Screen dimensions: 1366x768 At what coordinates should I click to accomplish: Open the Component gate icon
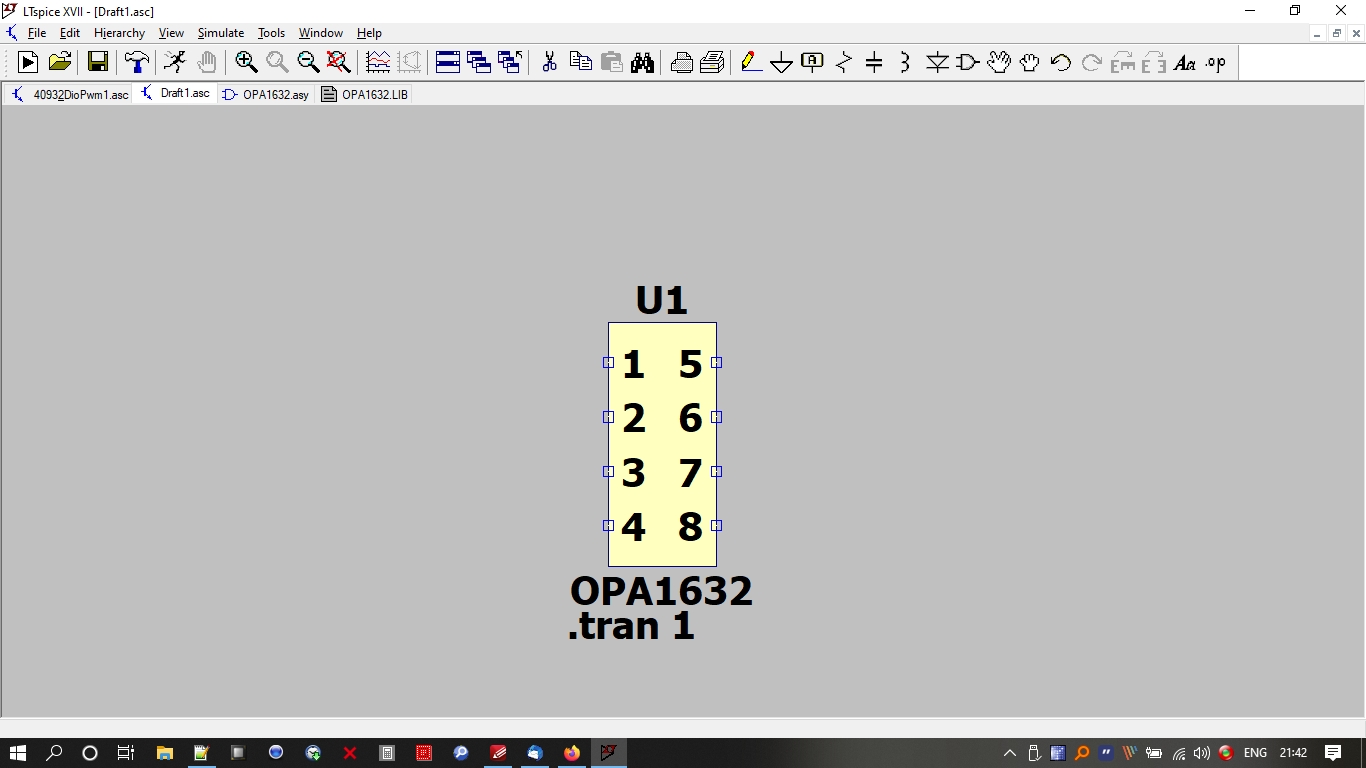pos(967,63)
